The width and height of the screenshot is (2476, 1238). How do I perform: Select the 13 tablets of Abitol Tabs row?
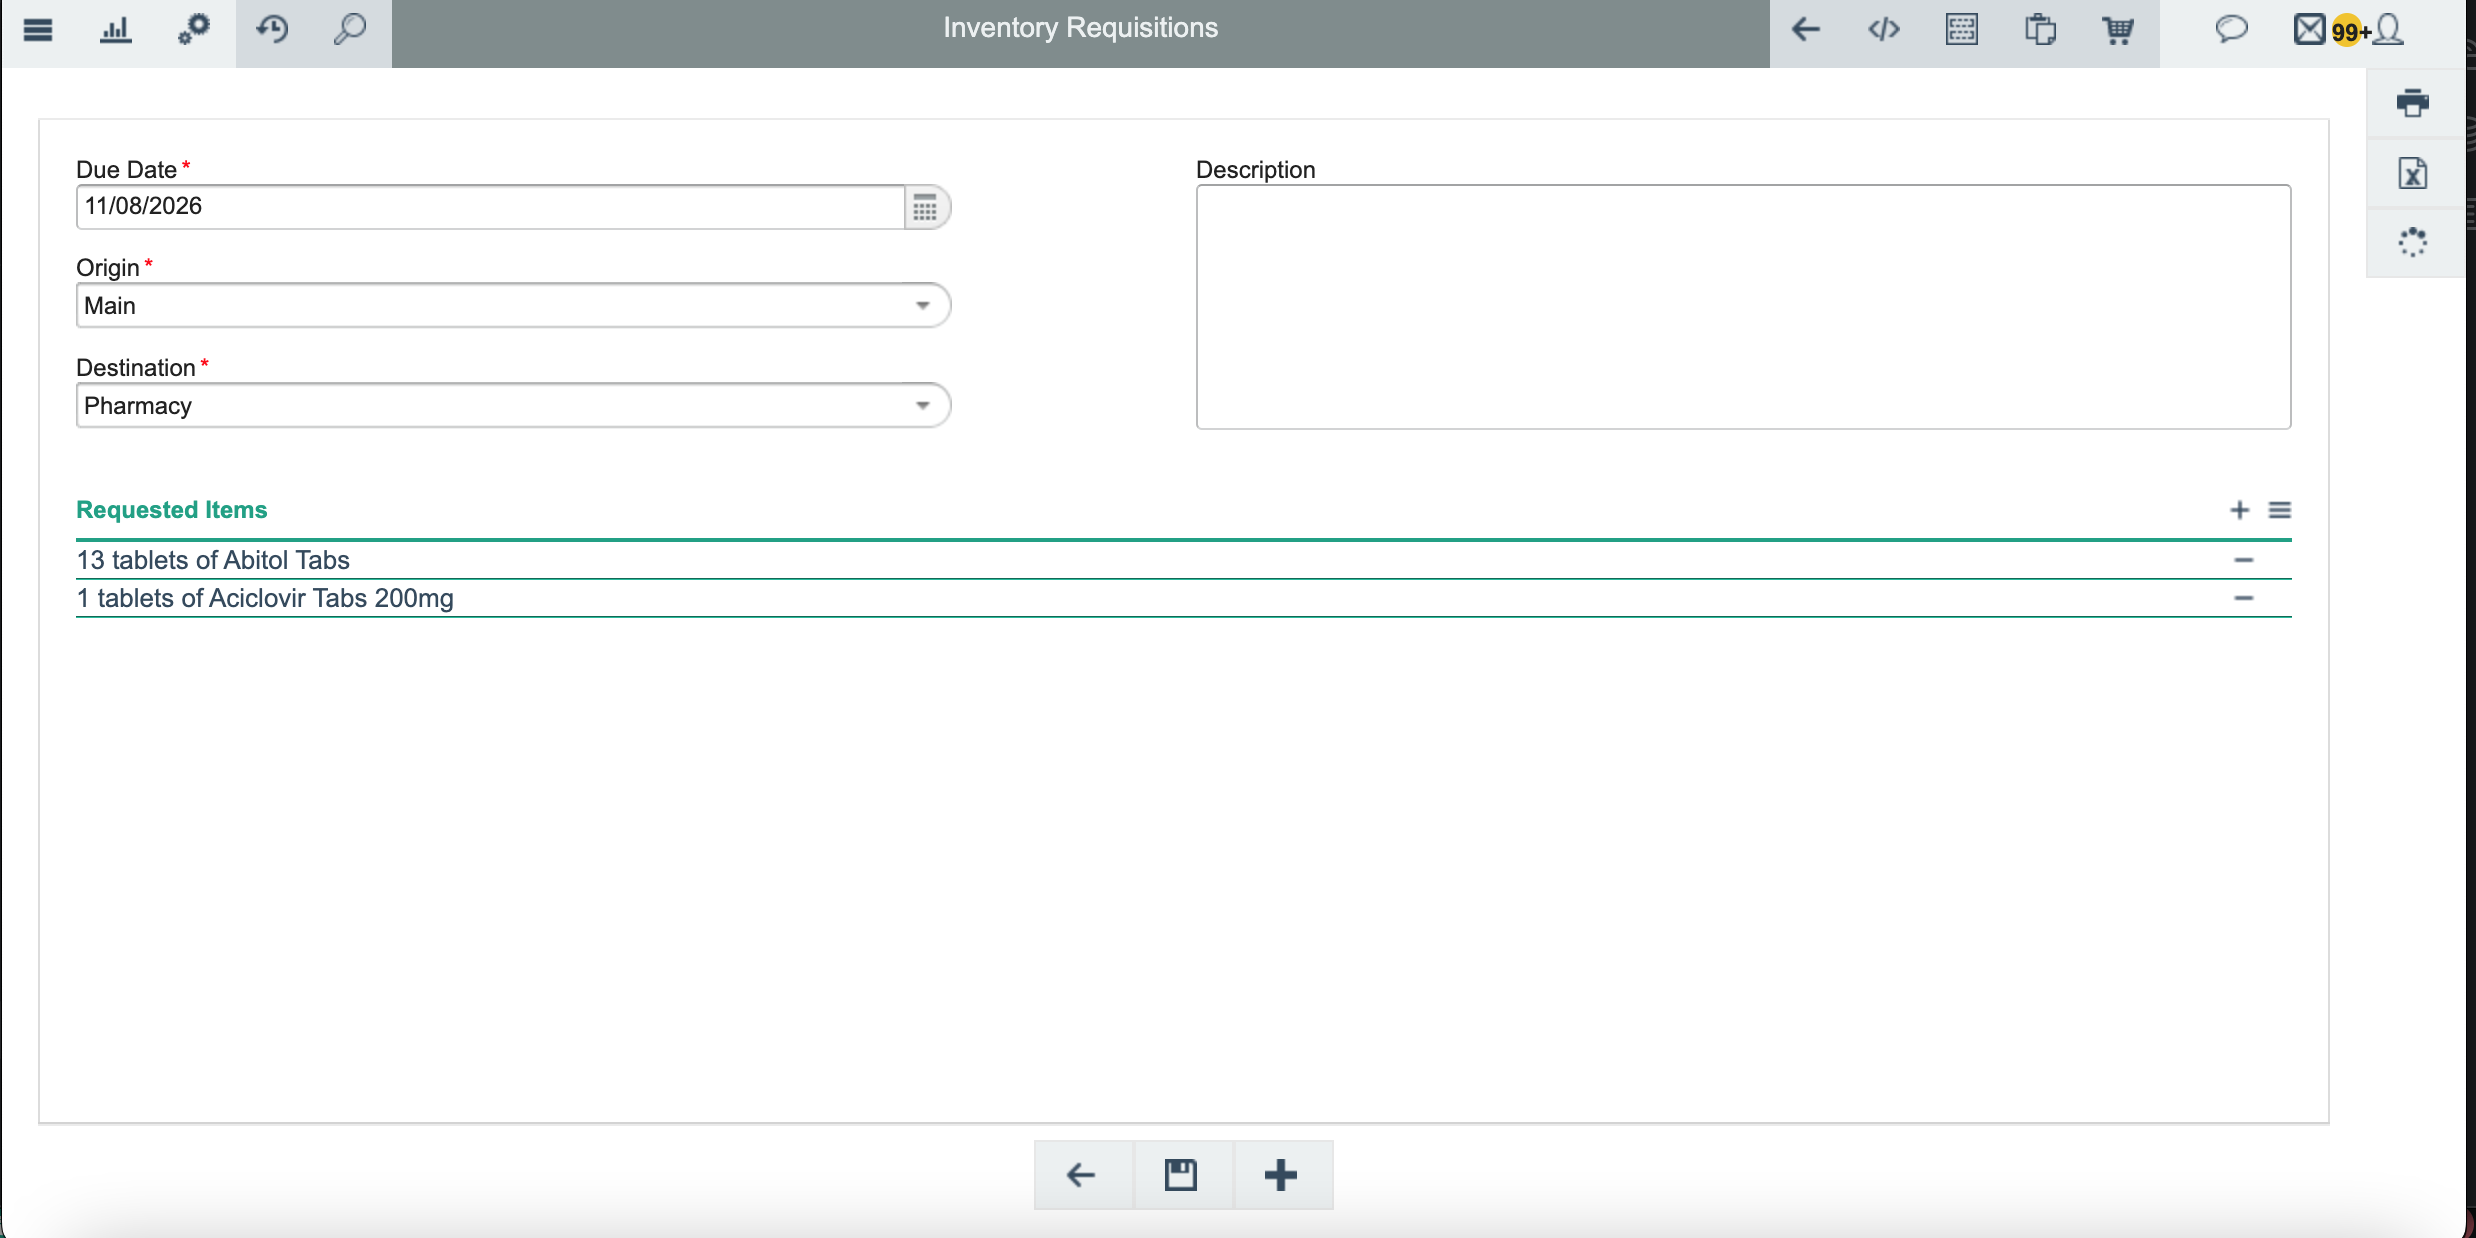click(x=1184, y=560)
